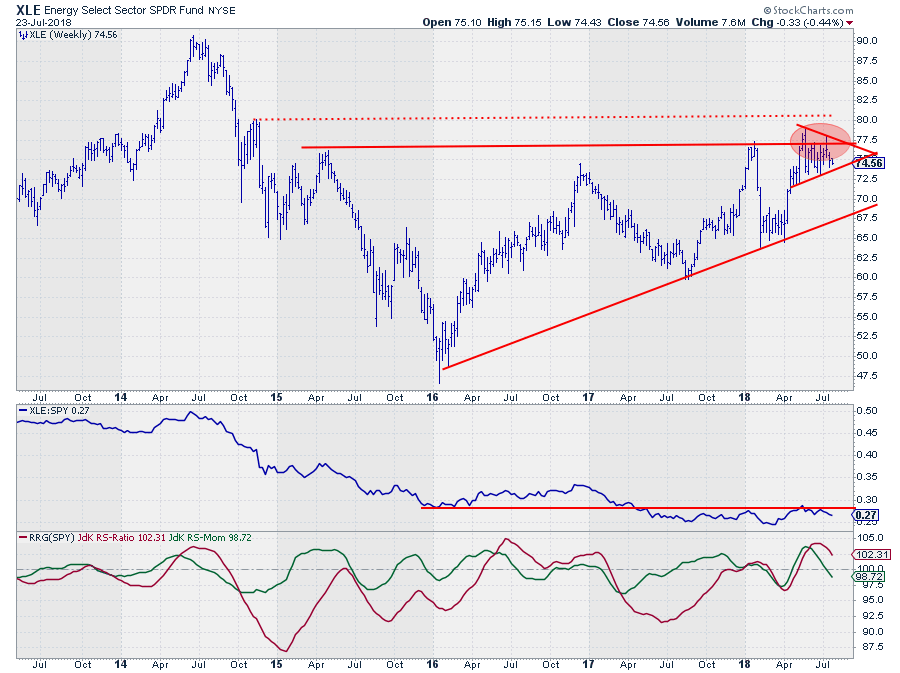Select the XLE:SPY 0.27 legend label
The height and width of the screenshot is (673, 900).
click(54, 411)
